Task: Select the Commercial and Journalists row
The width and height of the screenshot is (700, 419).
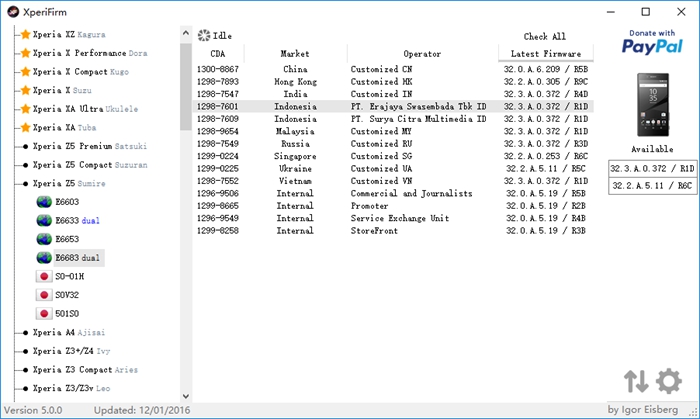Action: [393, 194]
